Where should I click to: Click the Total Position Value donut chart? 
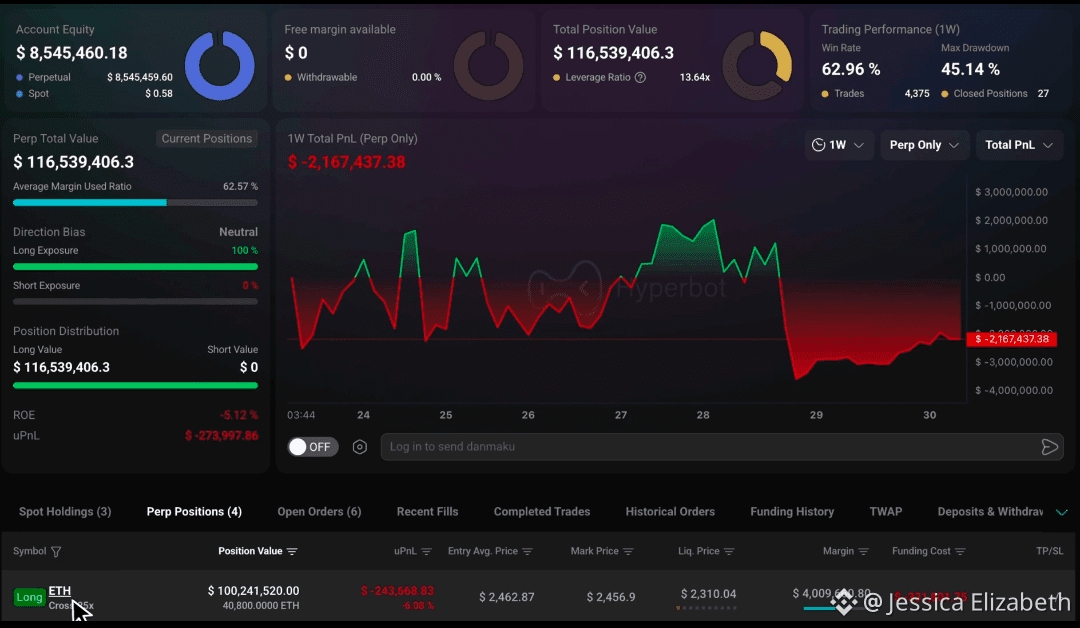pos(757,65)
